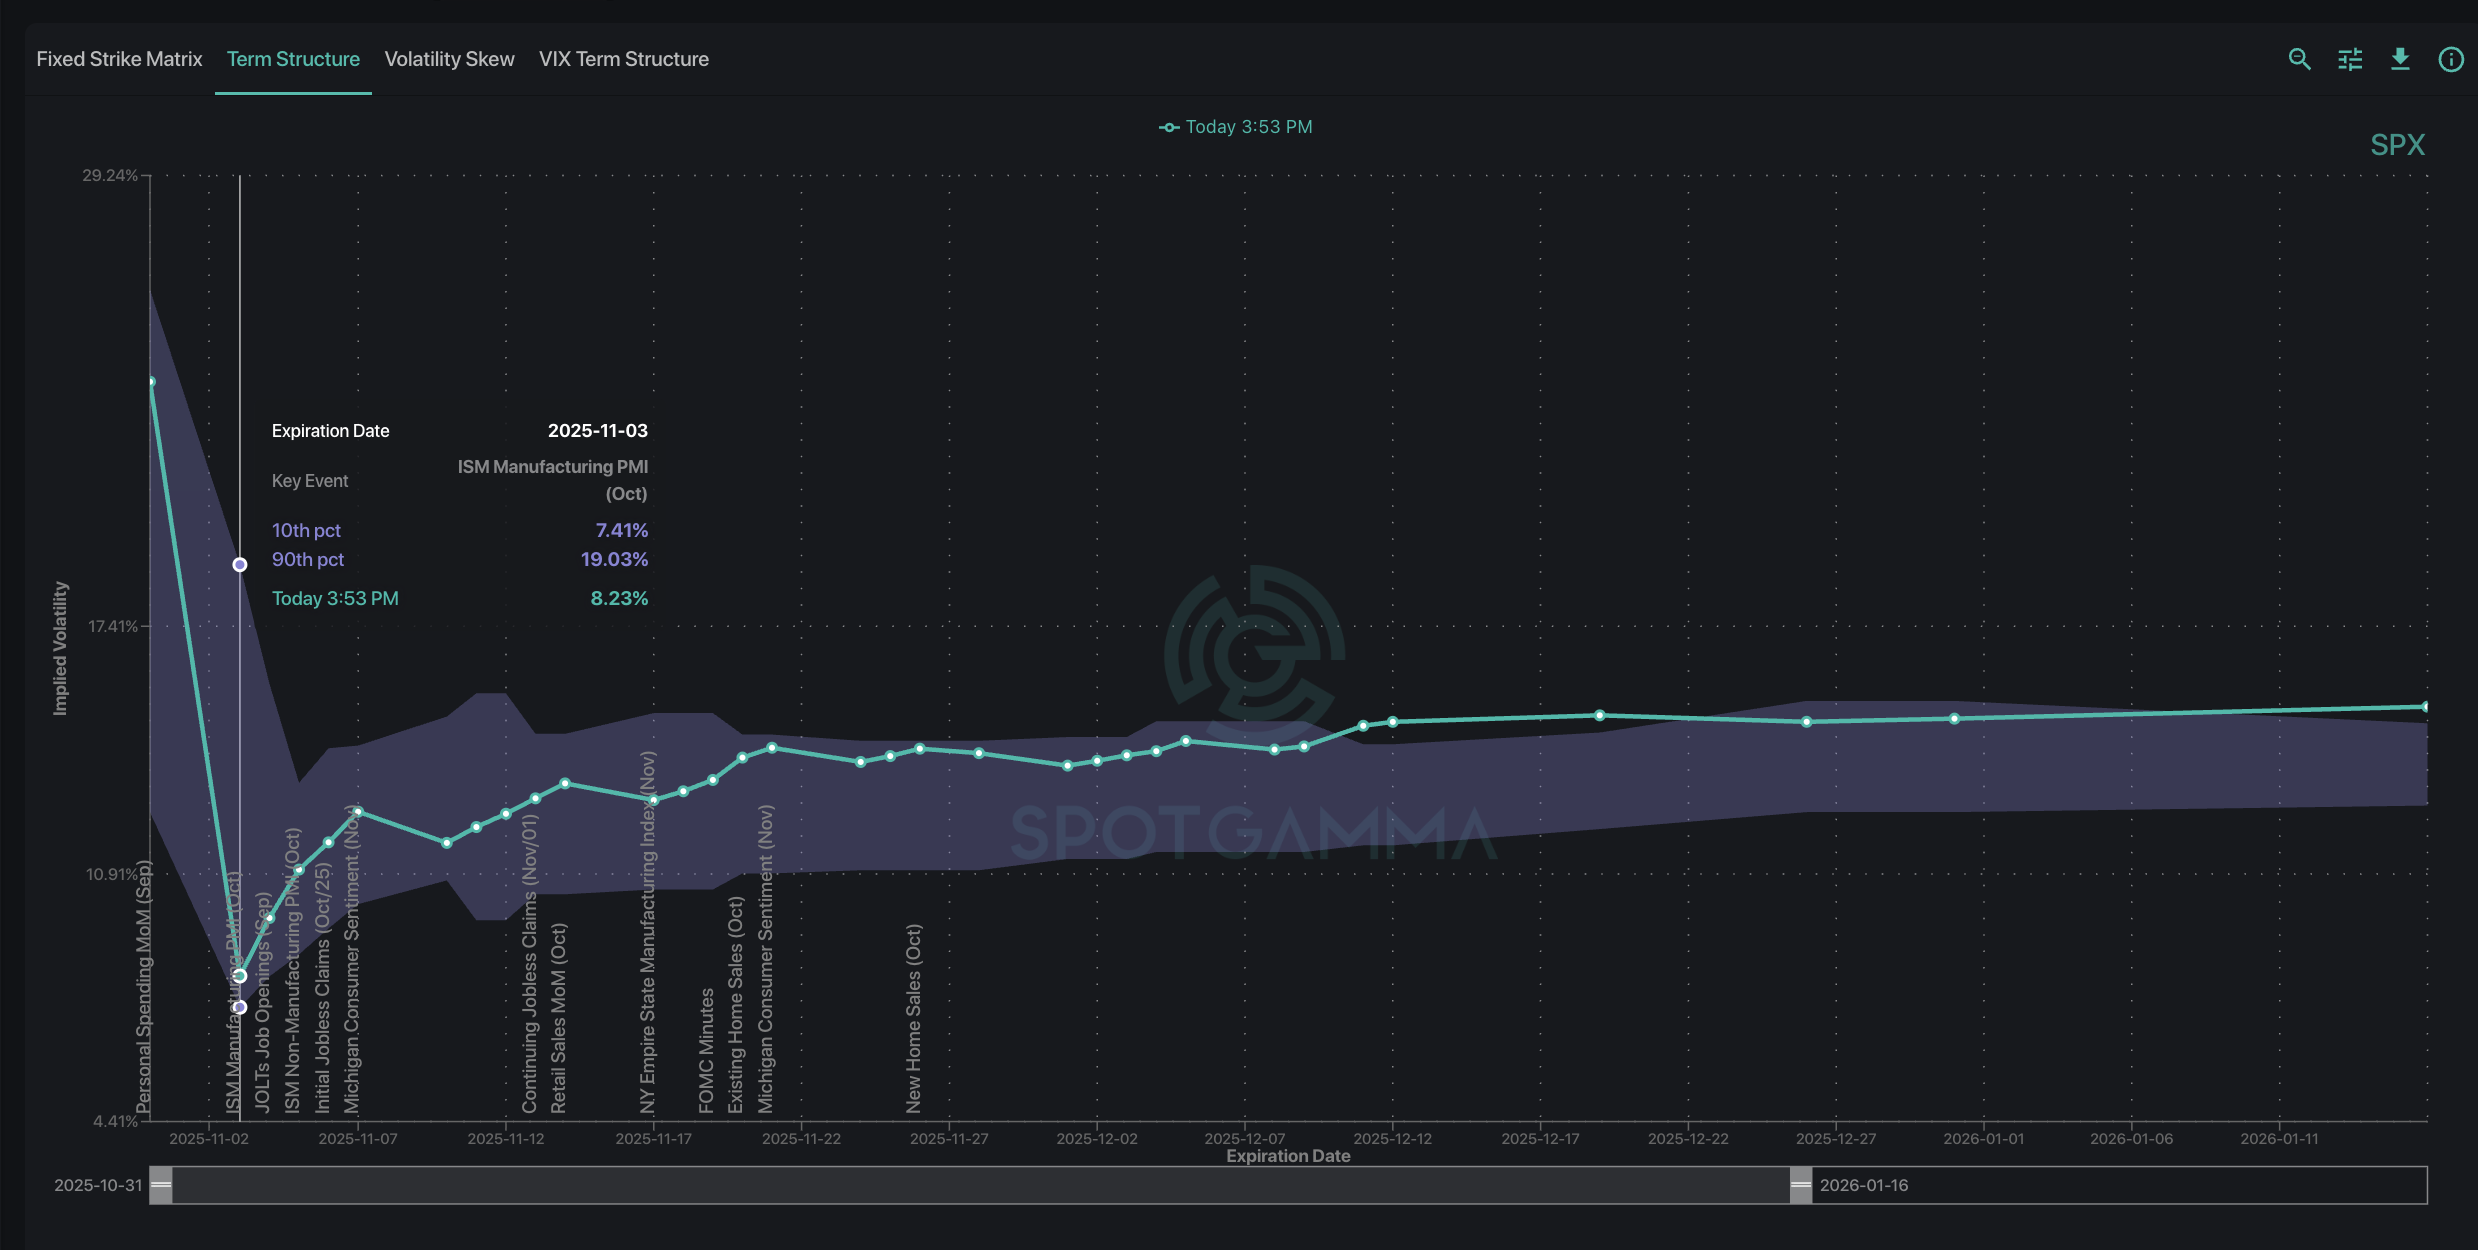Image resolution: width=2478 pixels, height=1250 pixels.
Task: Switch to Fixed Strike Matrix tab
Action: pyautogui.click(x=119, y=59)
